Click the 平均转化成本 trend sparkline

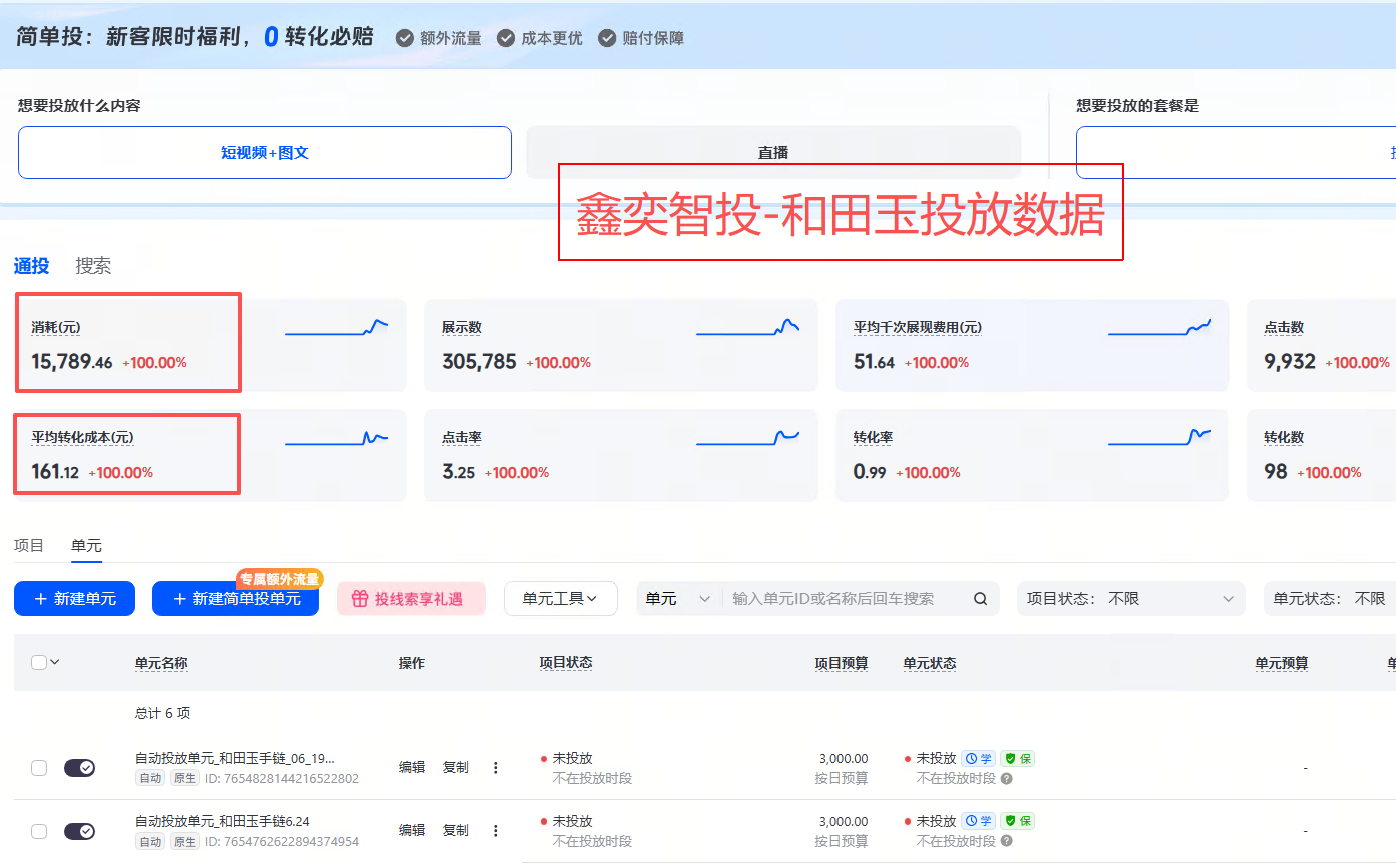[x=336, y=438]
